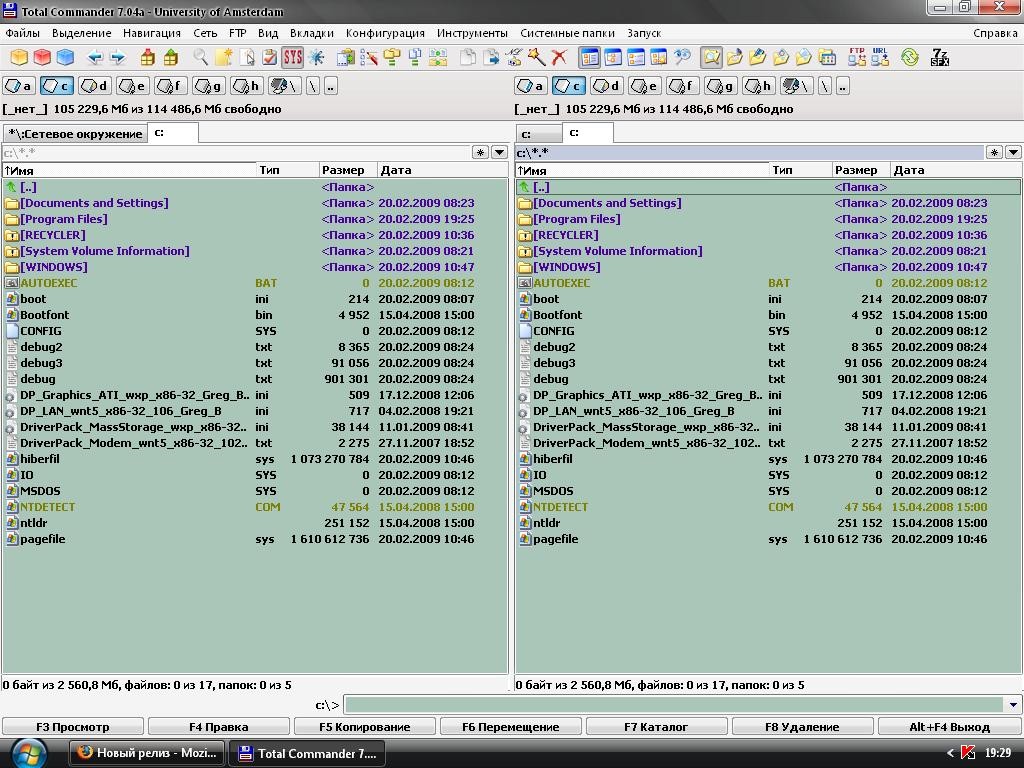
Task: Open the Выделение menu
Action: tap(82, 33)
